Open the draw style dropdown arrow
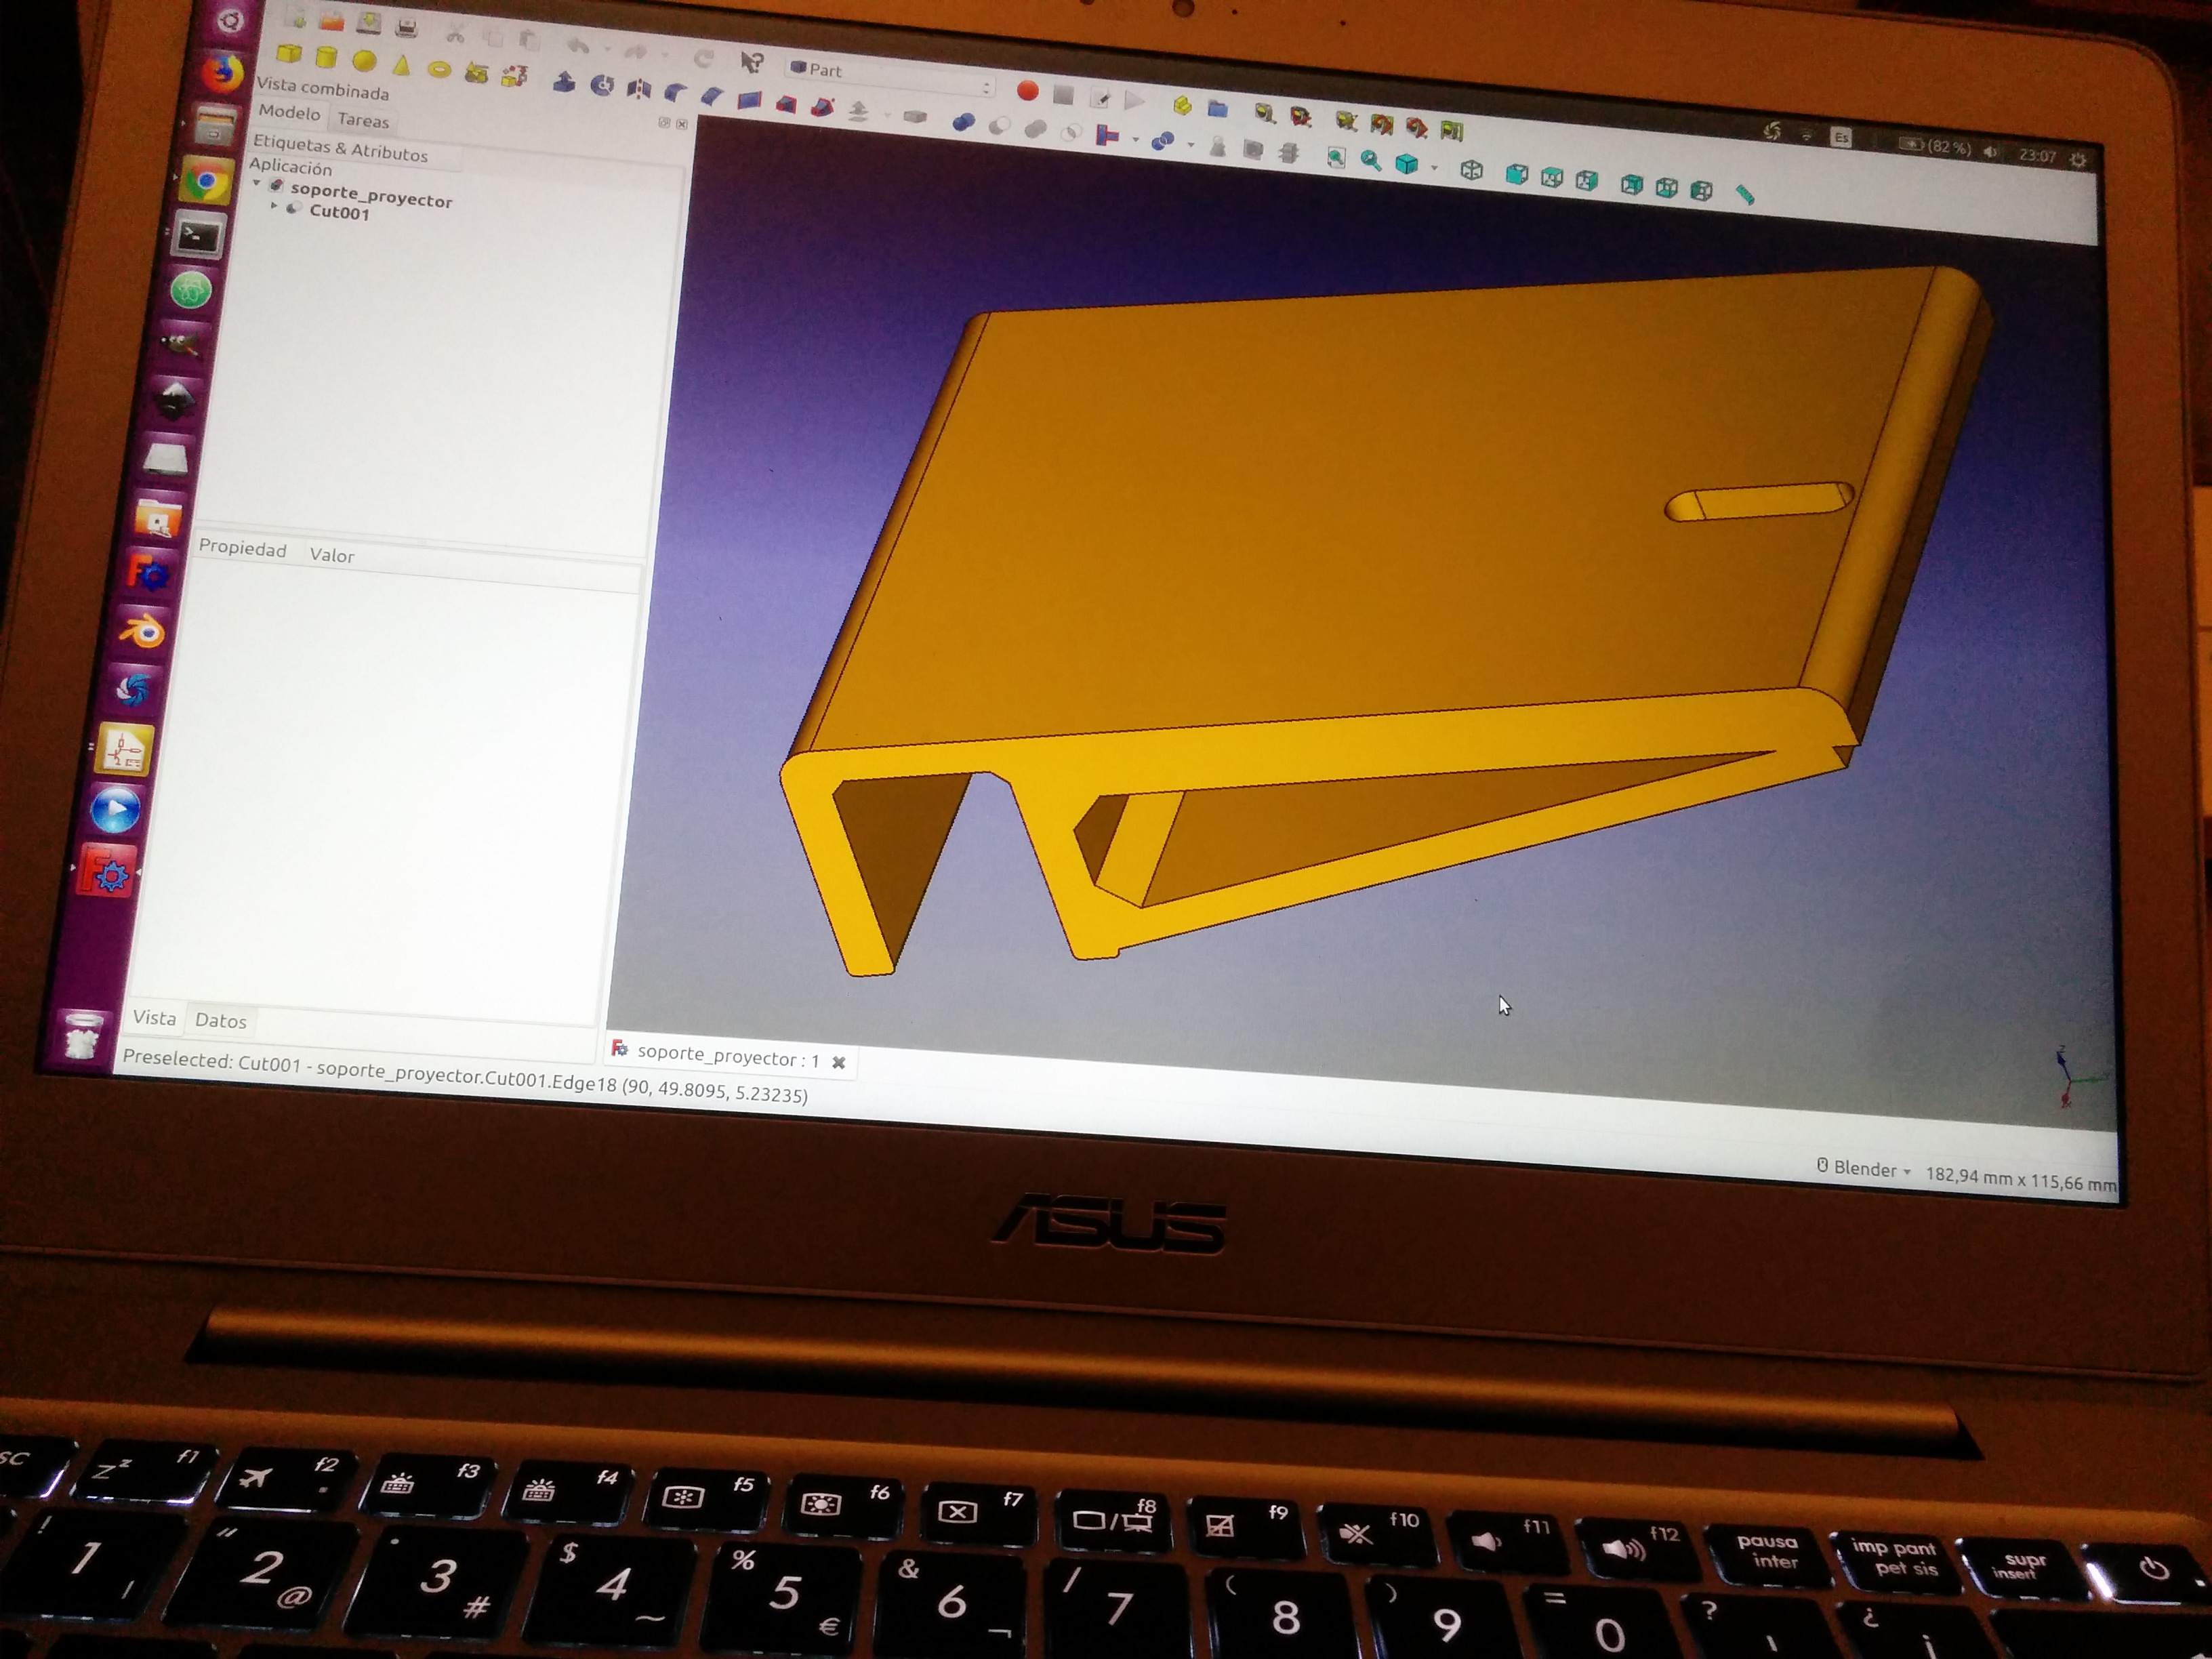2212x1659 pixels. pos(1435,168)
